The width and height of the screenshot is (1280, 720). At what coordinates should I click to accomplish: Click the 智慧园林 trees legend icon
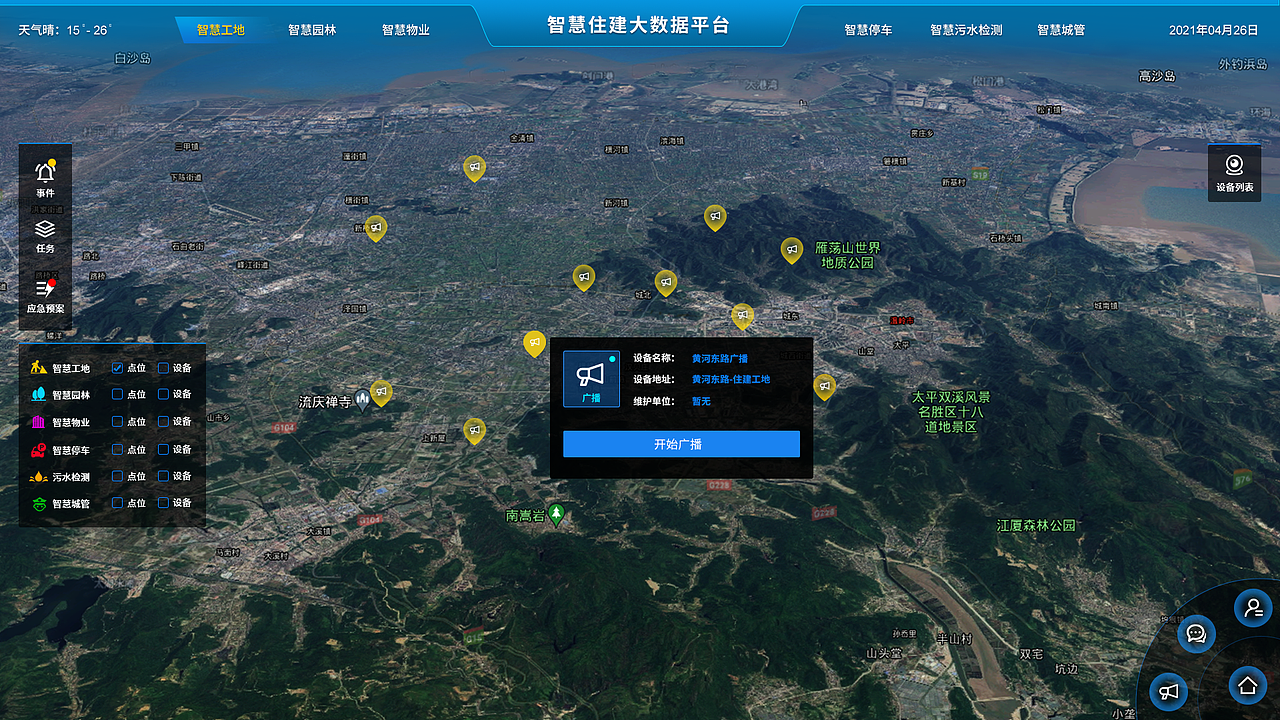click(x=39, y=394)
